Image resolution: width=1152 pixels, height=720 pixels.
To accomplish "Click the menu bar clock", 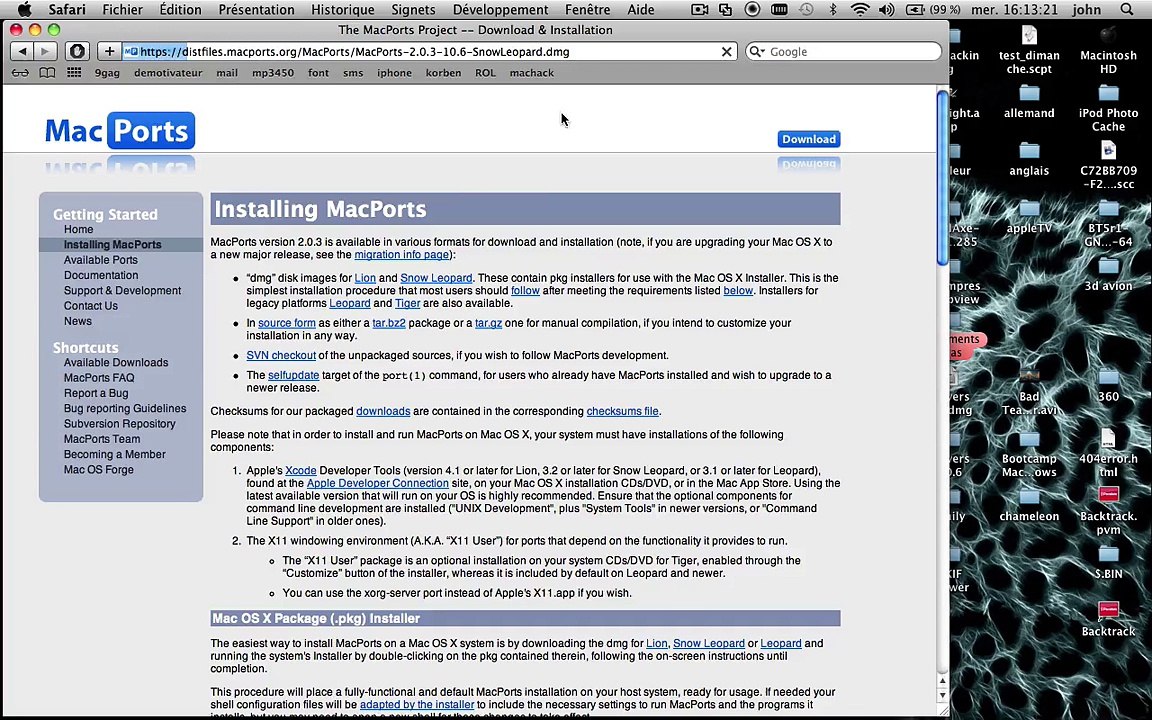I will [x=1016, y=10].
